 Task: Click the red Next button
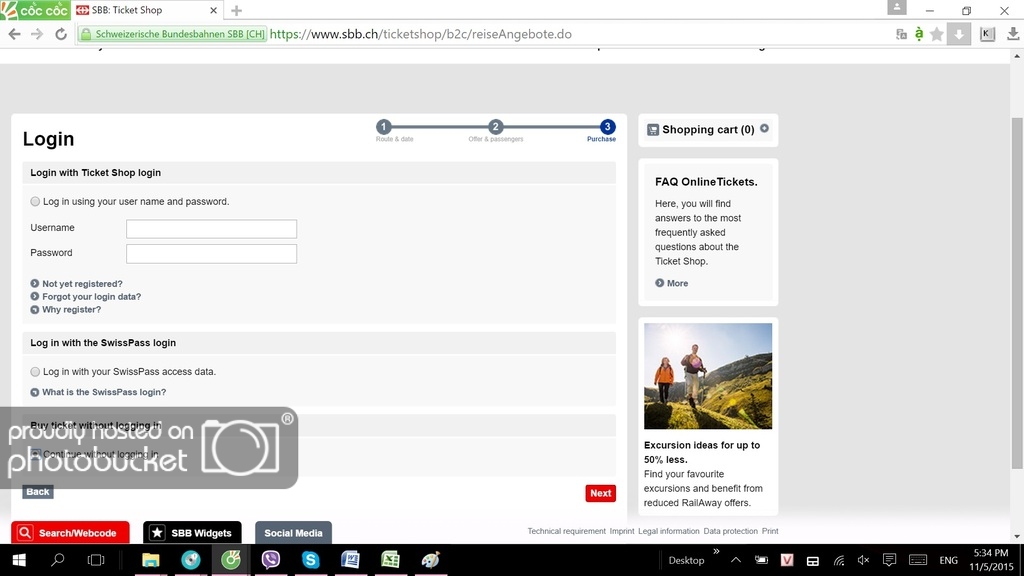(601, 493)
